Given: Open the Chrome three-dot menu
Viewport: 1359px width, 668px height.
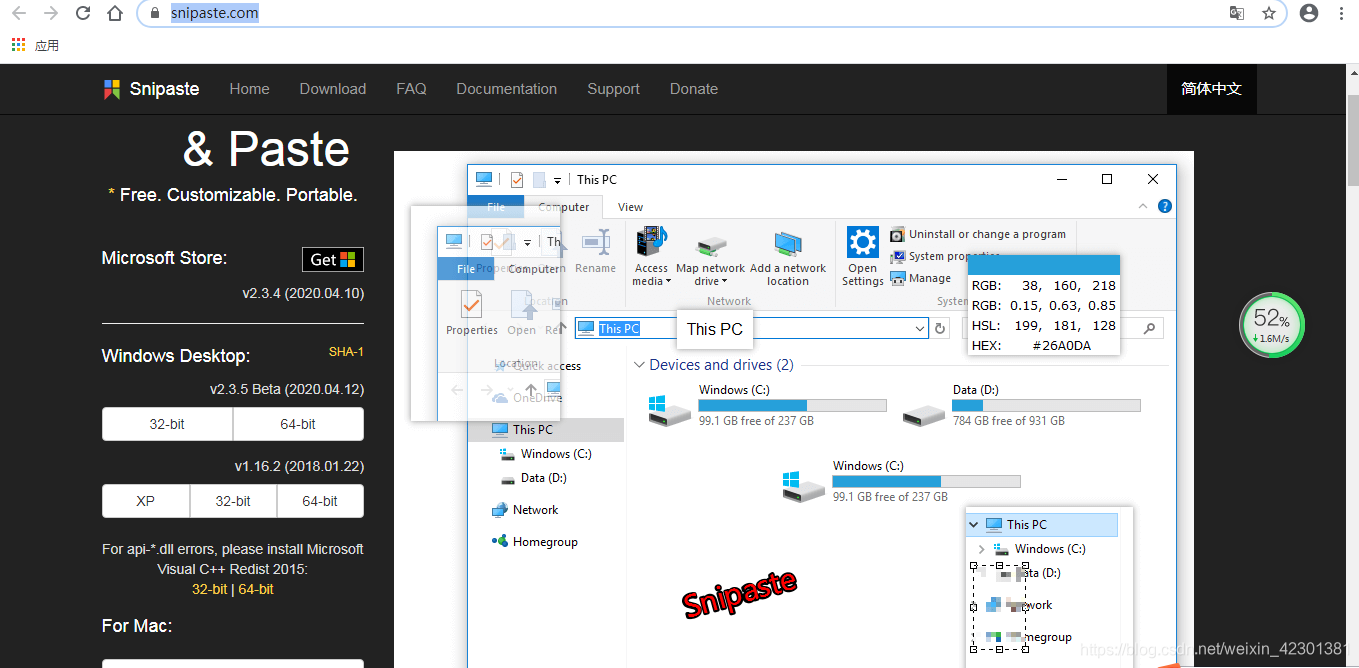Looking at the screenshot, I should 1343,13.
